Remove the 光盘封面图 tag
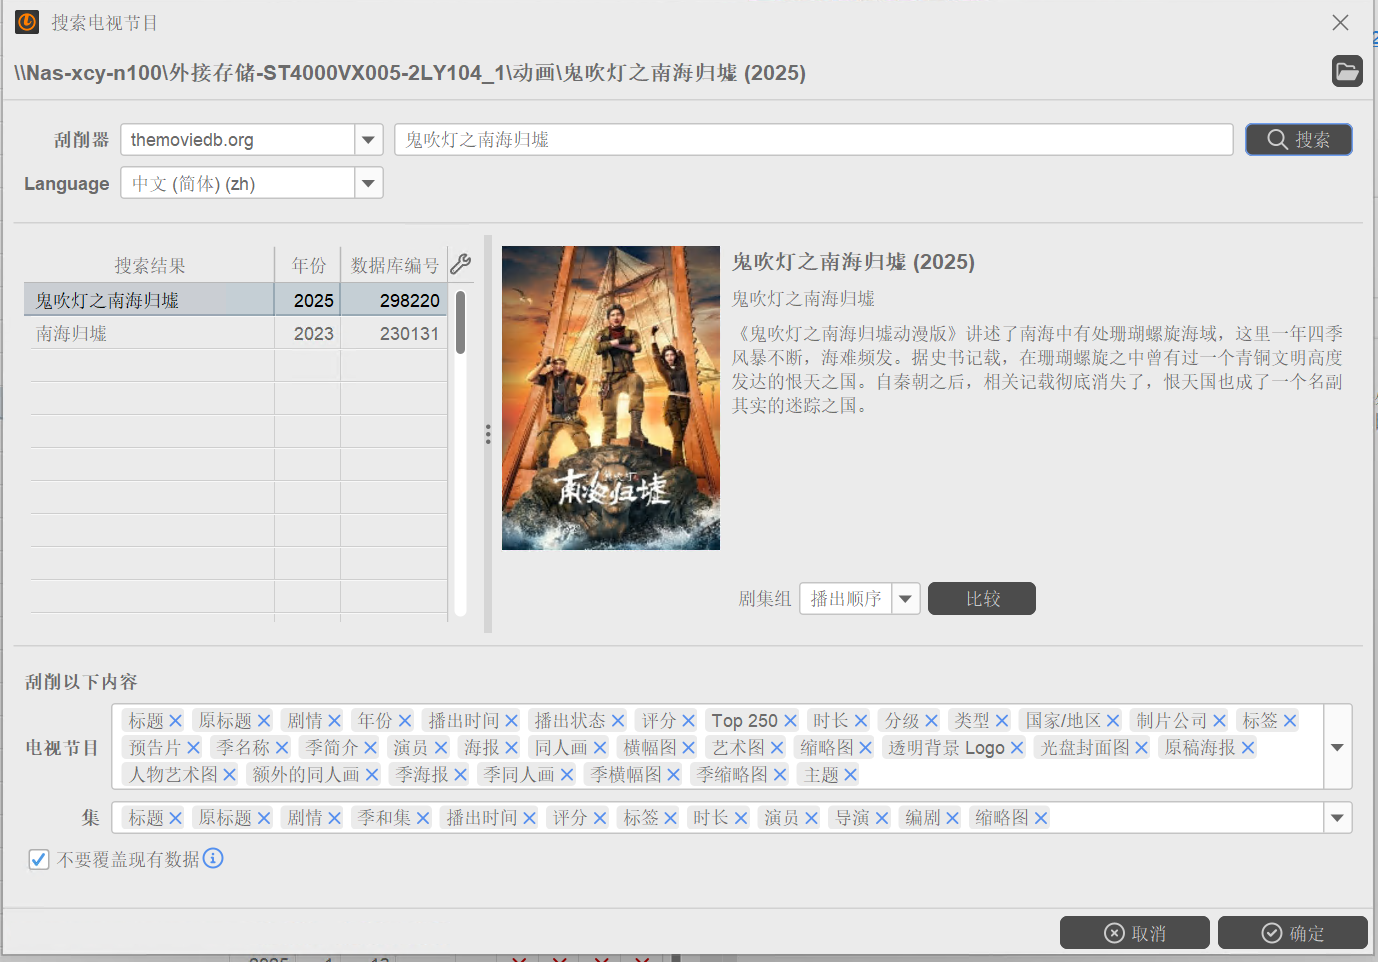Viewport: 1378px width, 962px height. pyautogui.click(x=1142, y=747)
